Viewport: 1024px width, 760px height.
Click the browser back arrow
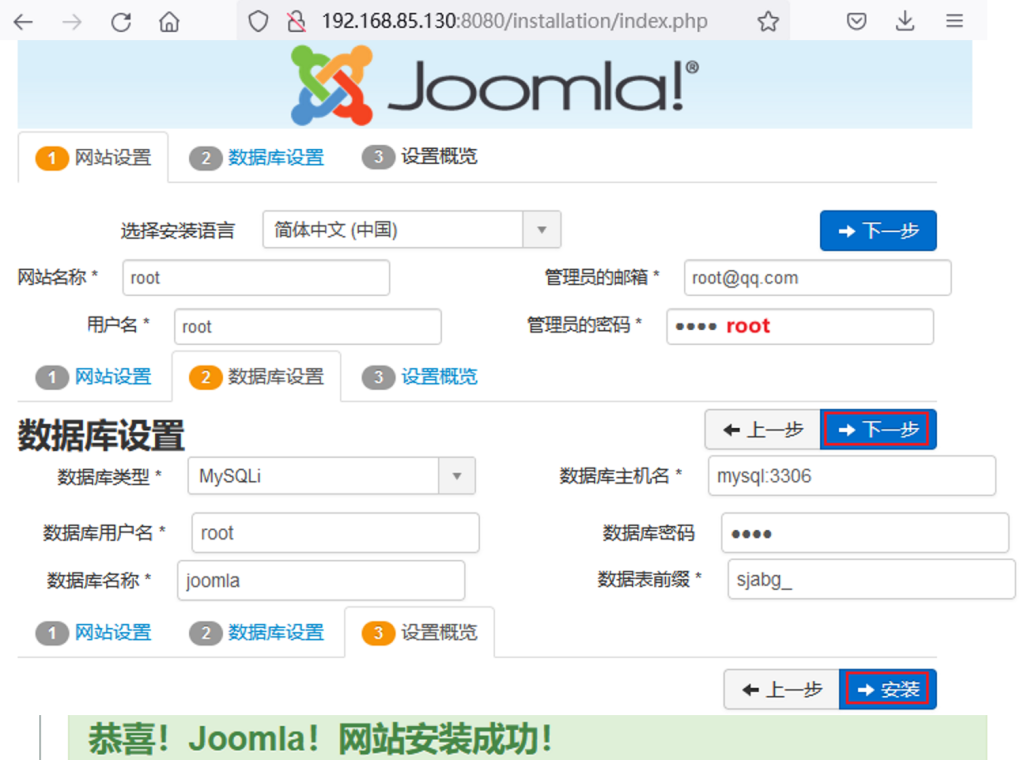pos(23,22)
